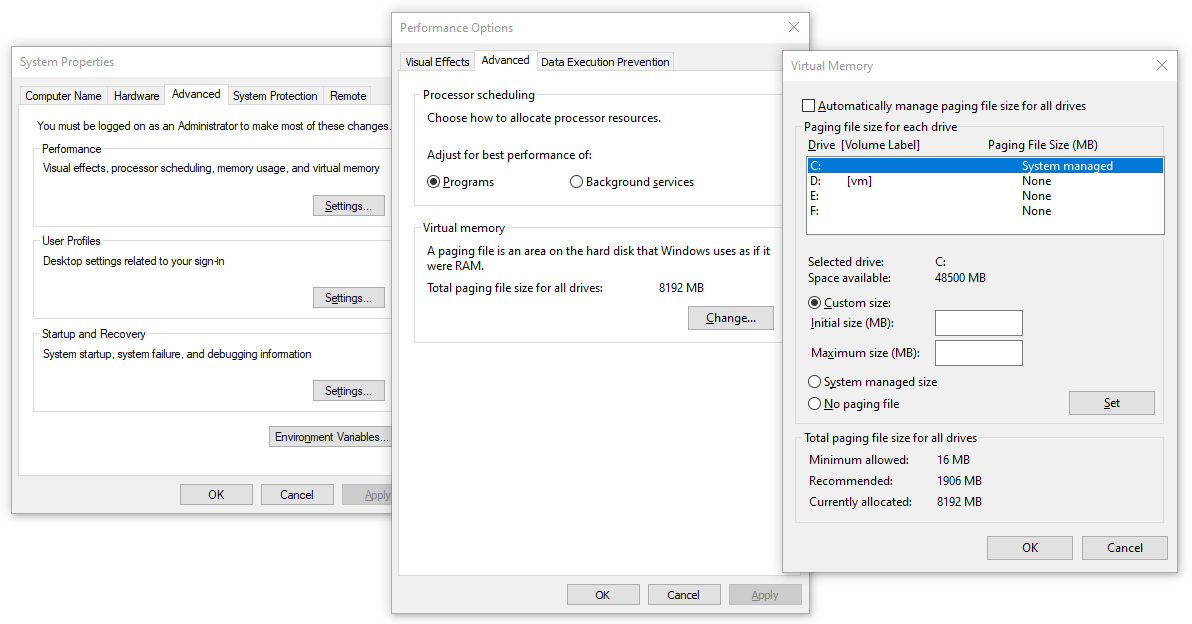Click Apply in Performance Options

[765, 594]
